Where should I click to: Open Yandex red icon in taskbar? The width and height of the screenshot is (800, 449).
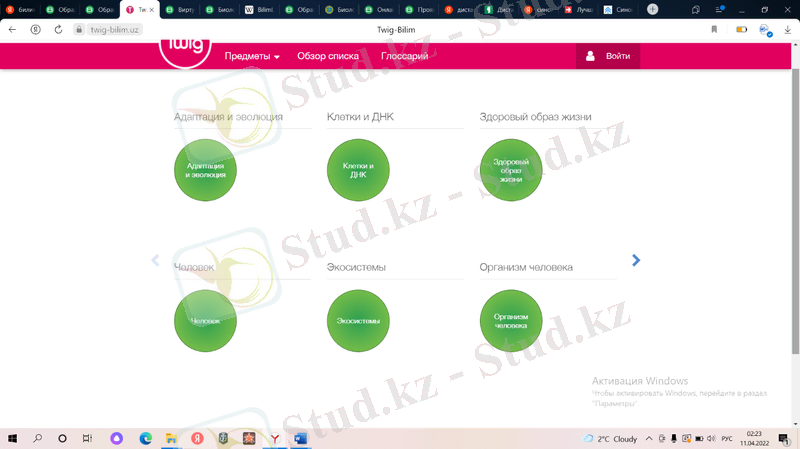197,438
